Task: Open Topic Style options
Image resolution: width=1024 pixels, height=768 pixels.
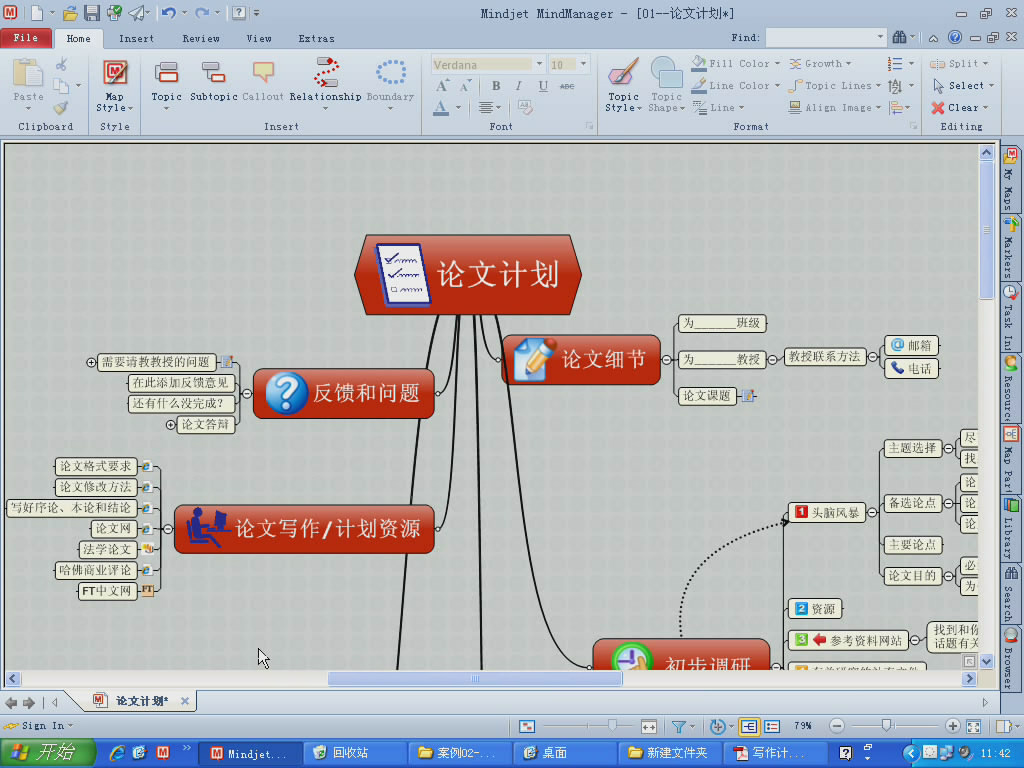Action: coord(623,86)
